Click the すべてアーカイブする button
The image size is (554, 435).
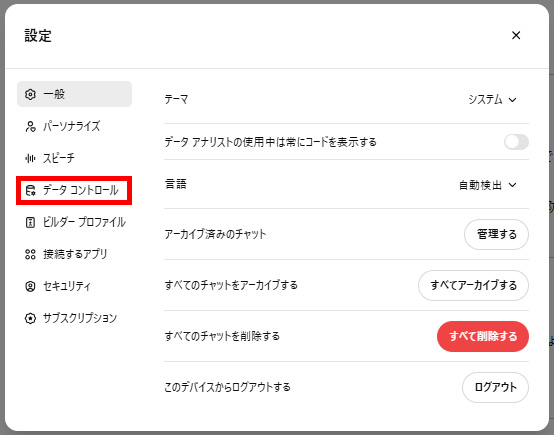tap(473, 285)
